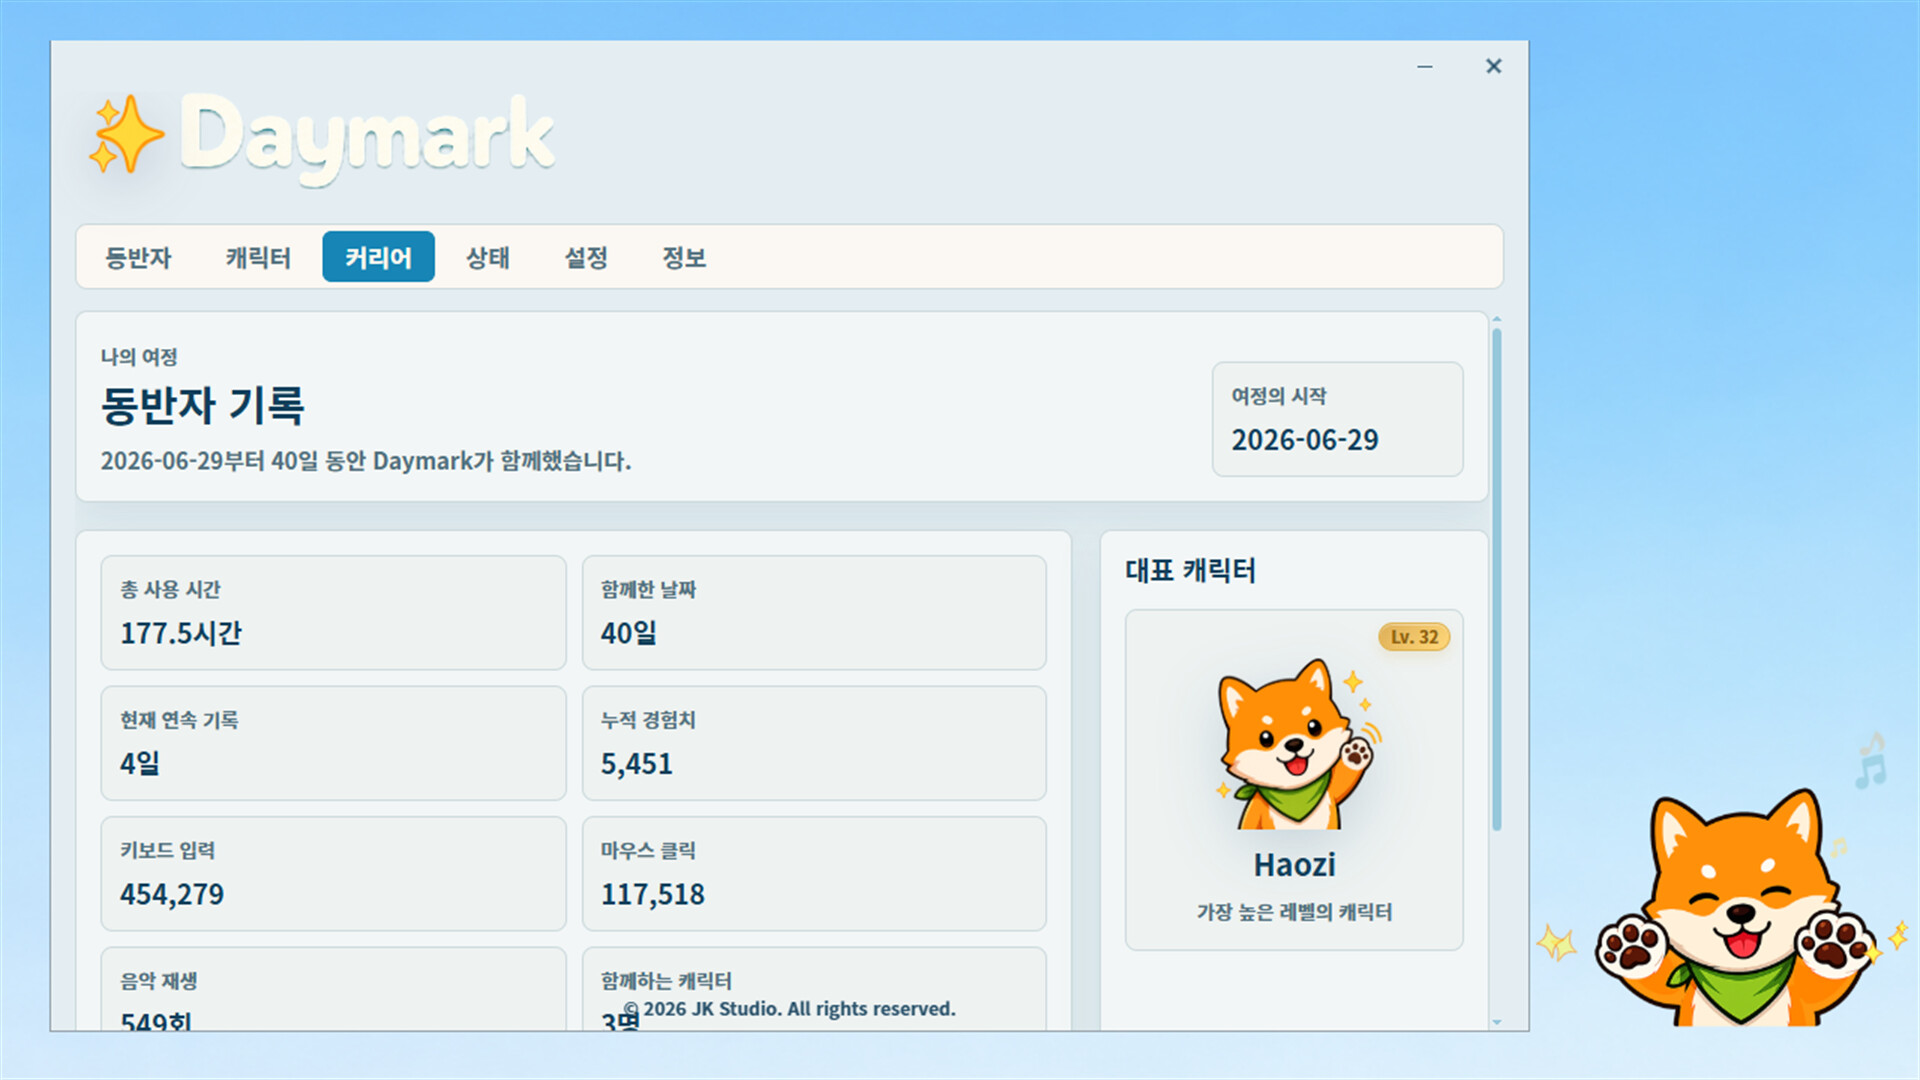Click the vertical scrollbar thumb
The image size is (1920, 1080).
(x=1497, y=580)
